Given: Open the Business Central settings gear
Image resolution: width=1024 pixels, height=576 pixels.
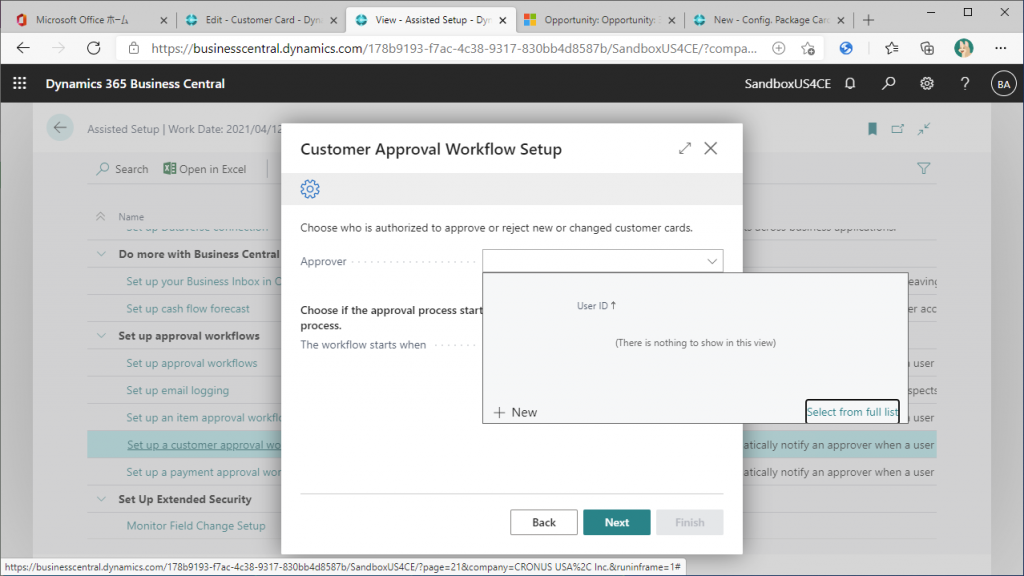Looking at the screenshot, I should tap(927, 84).
